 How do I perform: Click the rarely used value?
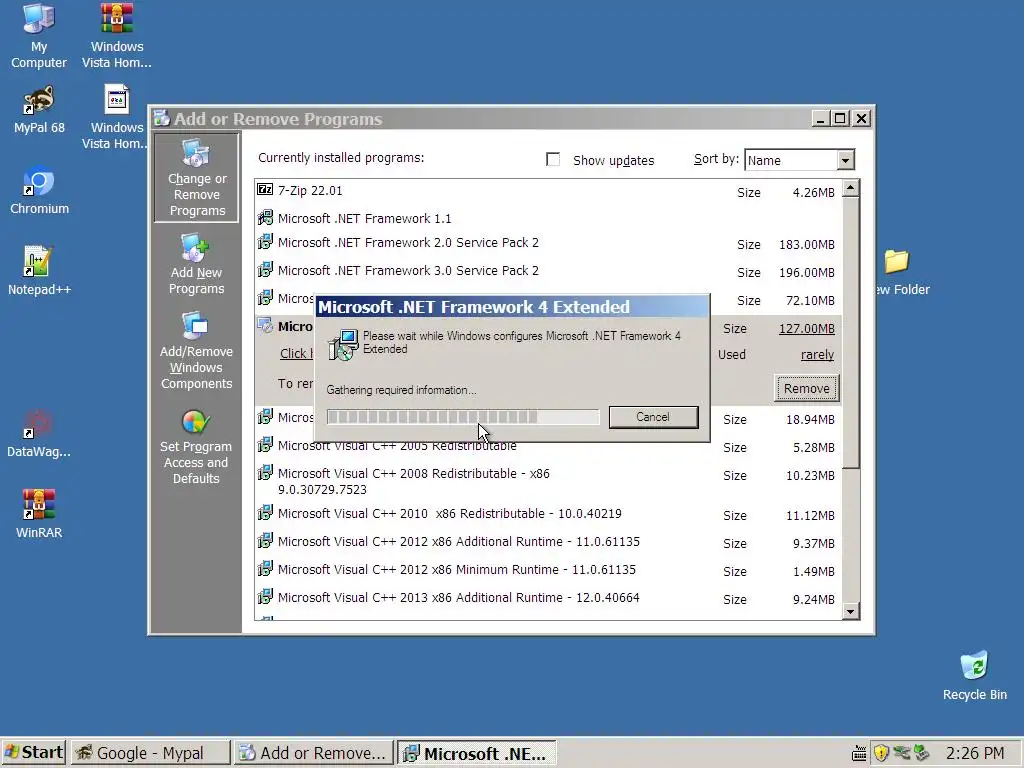pyautogui.click(x=817, y=355)
